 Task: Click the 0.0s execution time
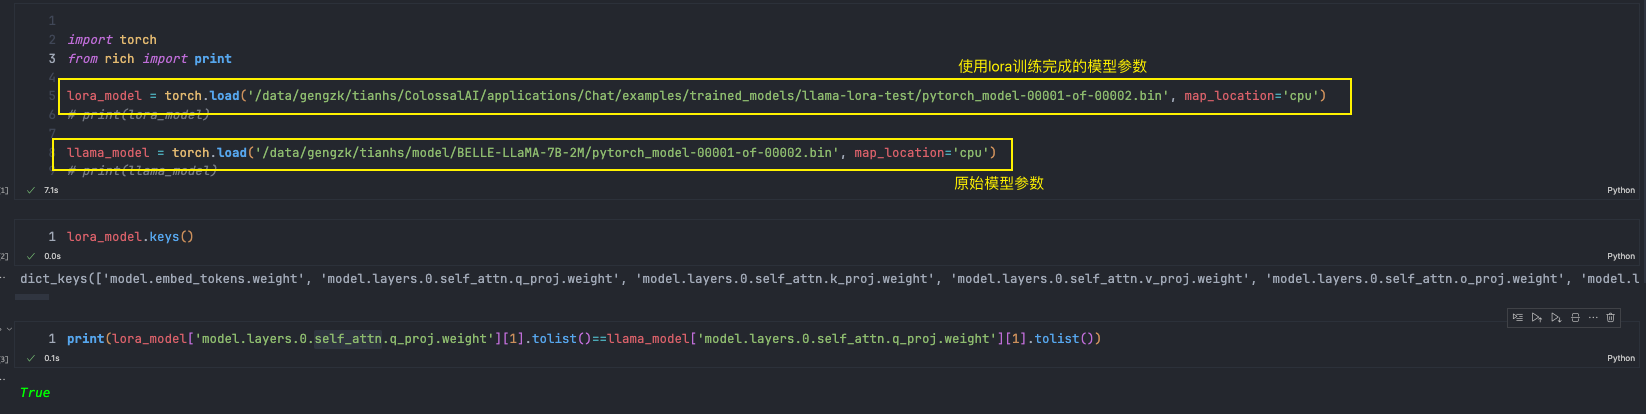tap(52, 256)
